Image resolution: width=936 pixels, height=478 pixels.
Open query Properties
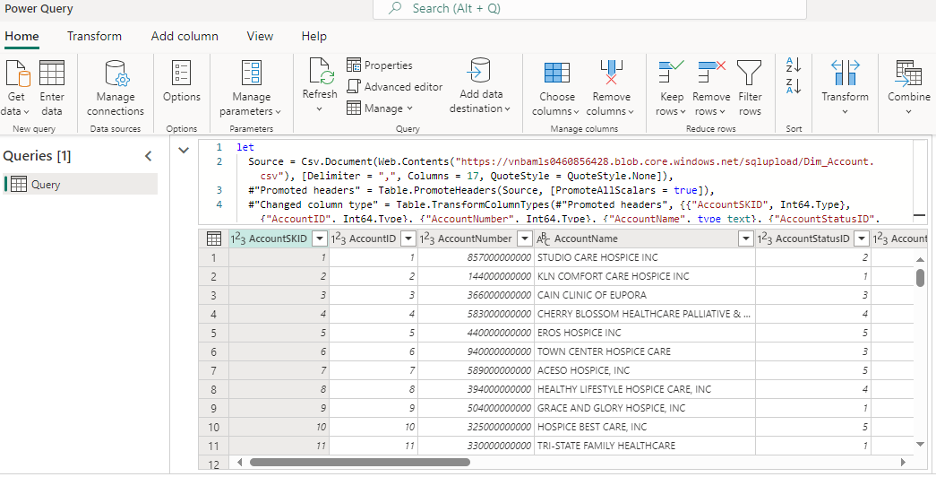click(380, 65)
